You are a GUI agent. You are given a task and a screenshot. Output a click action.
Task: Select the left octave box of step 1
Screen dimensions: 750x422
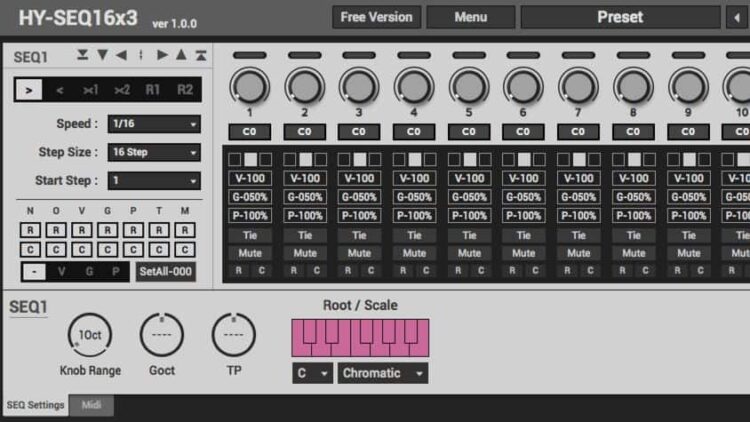tap(235, 159)
